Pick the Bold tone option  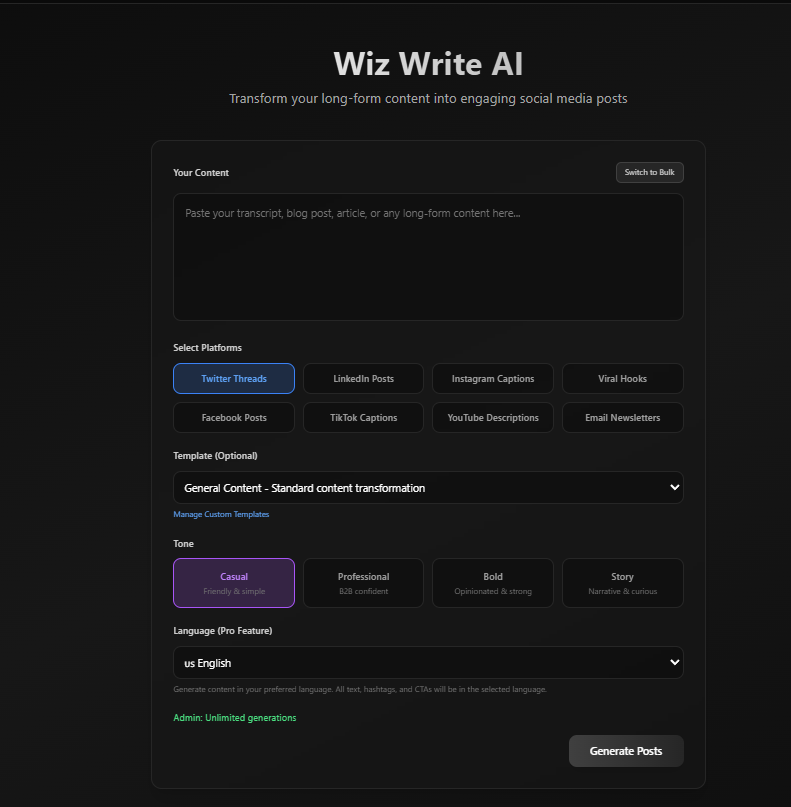tap(493, 583)
